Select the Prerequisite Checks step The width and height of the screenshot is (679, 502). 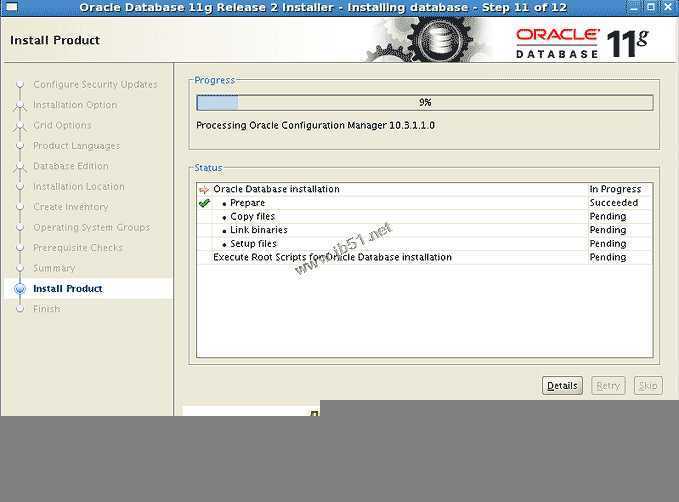pos(78,248)
